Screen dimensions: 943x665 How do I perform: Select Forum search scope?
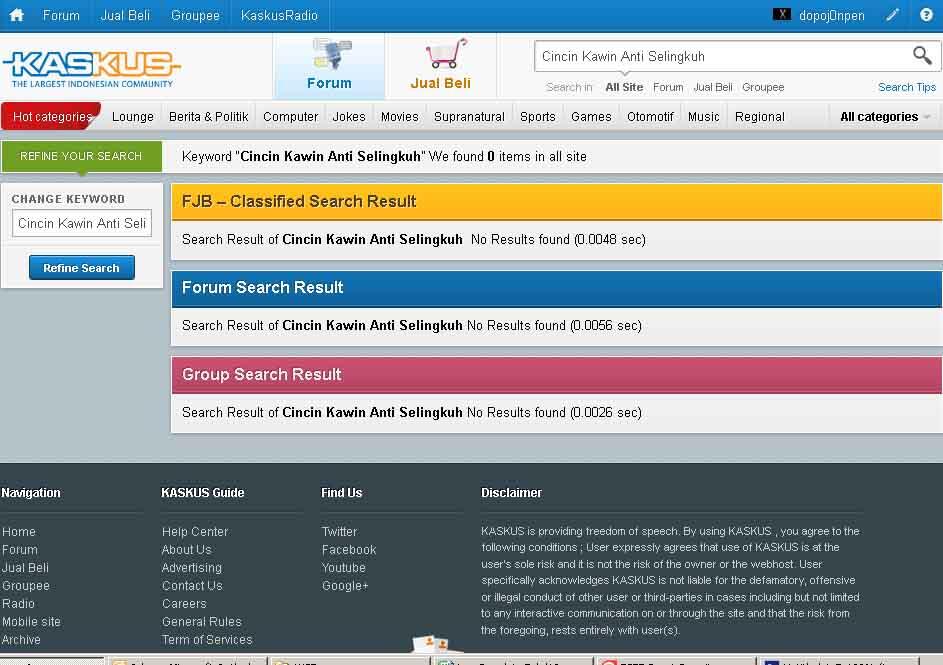668,87
